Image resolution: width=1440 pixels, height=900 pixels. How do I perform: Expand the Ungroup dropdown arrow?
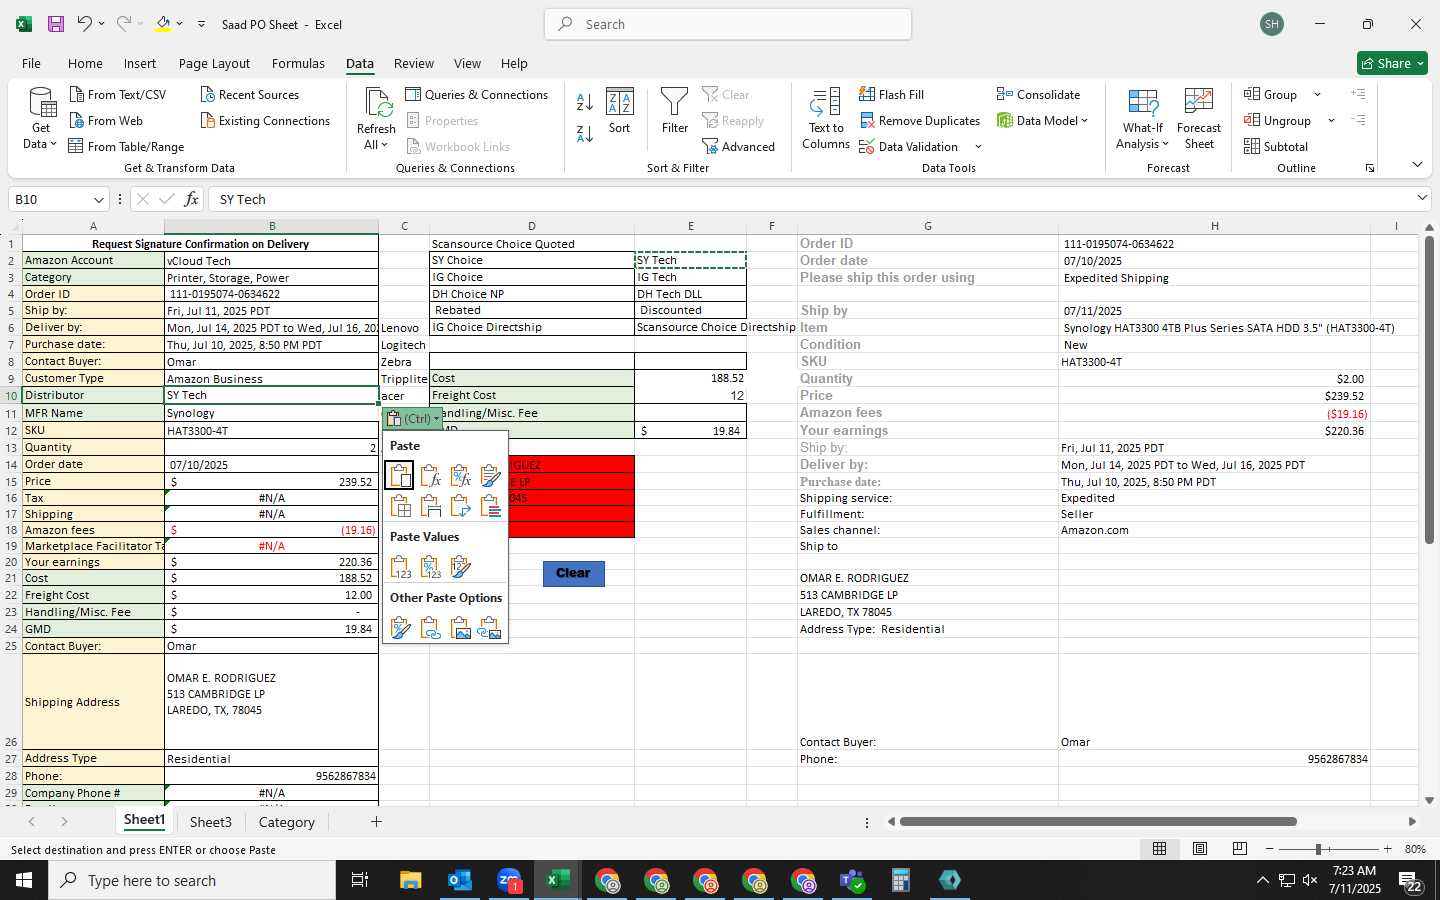(1331, 121)
